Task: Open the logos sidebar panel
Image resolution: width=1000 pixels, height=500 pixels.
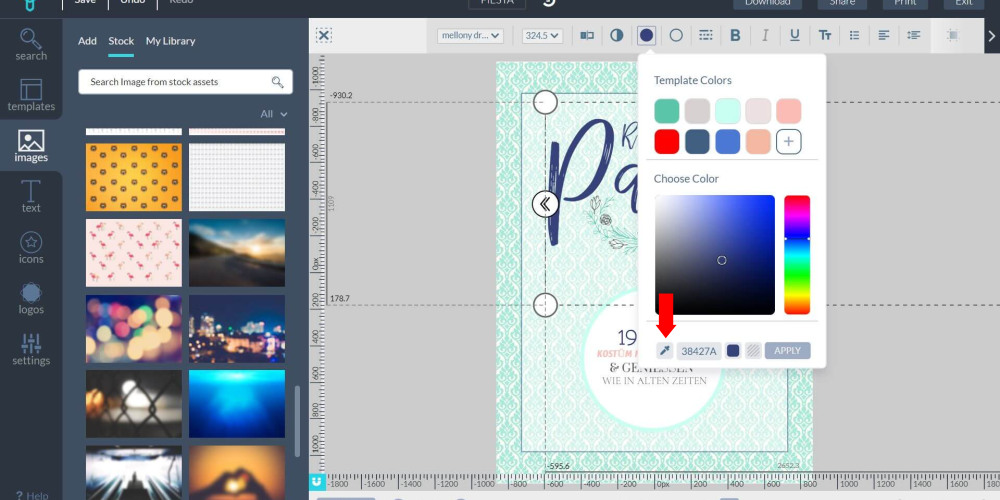Action: point(31,297)
